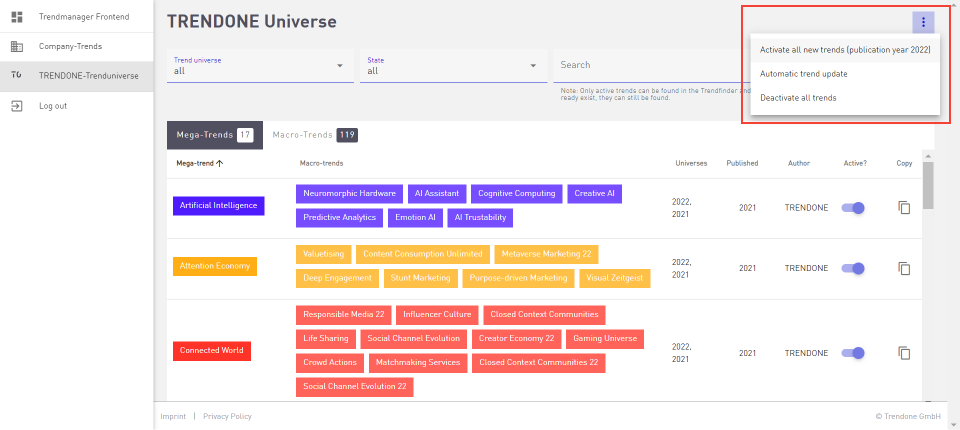Click the Crowd Actions tag
The image size is (960, 430).
point(329,363)
